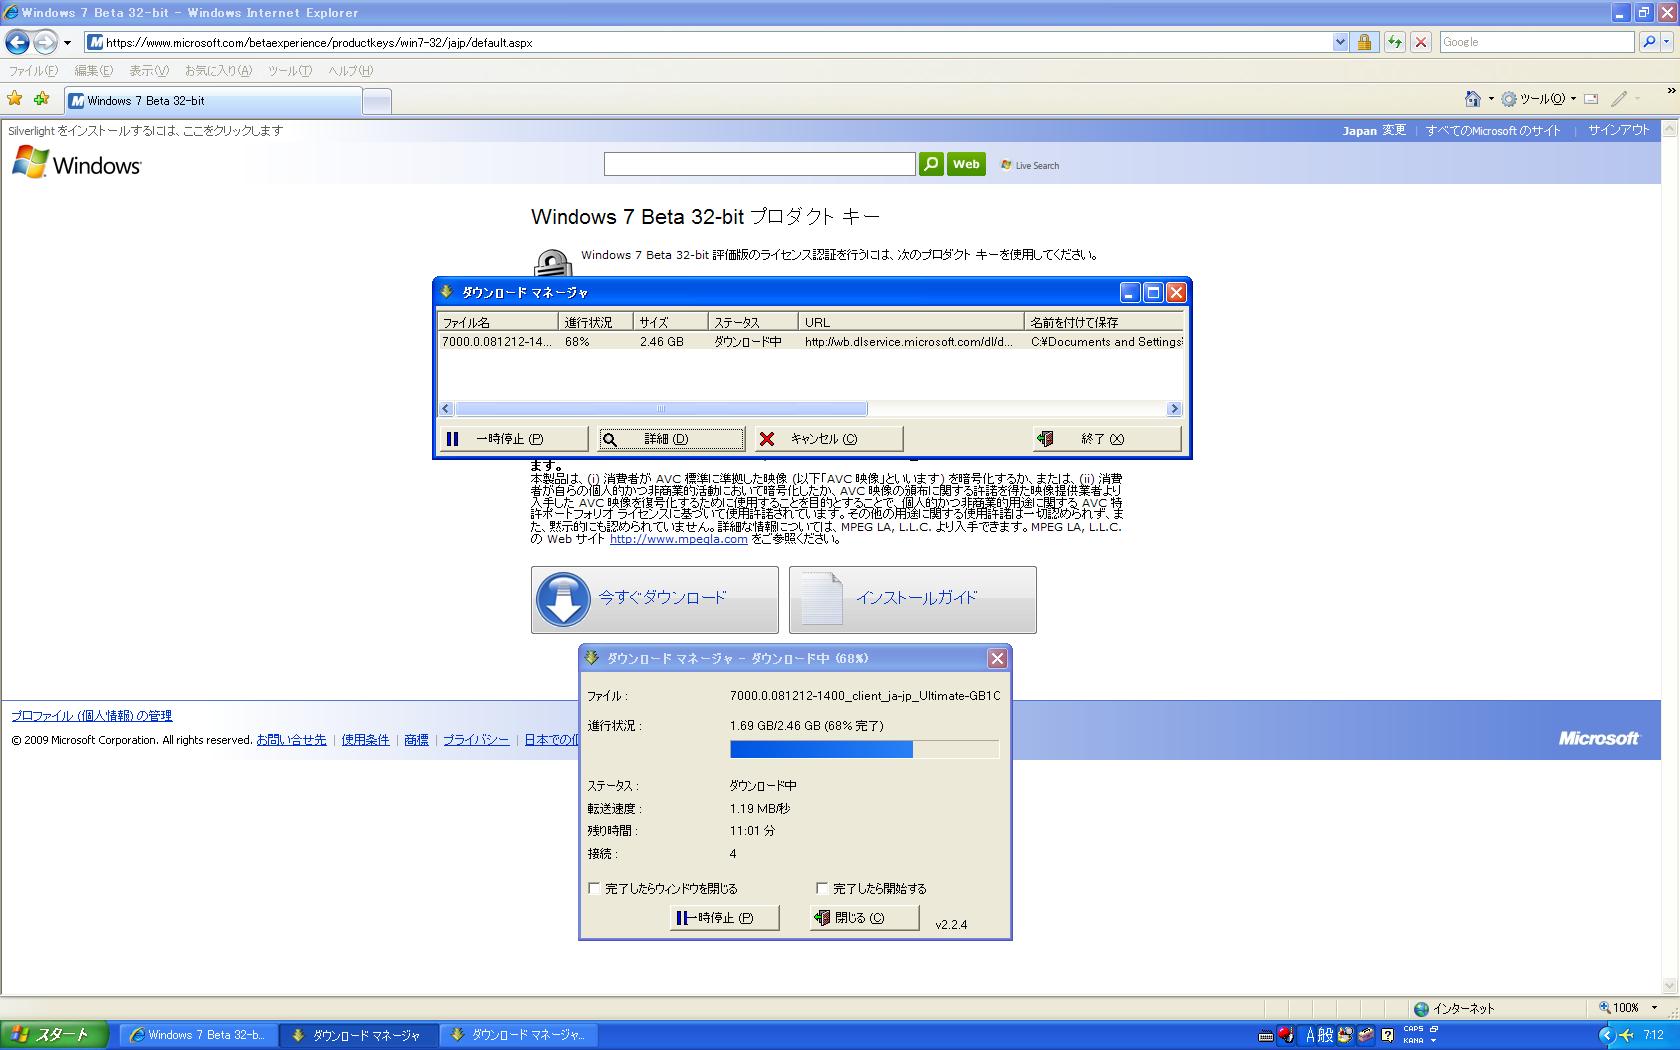Click the Live Search text field on page
The height and width of the screenshot is (1050, 1680).
coord(759,164)
